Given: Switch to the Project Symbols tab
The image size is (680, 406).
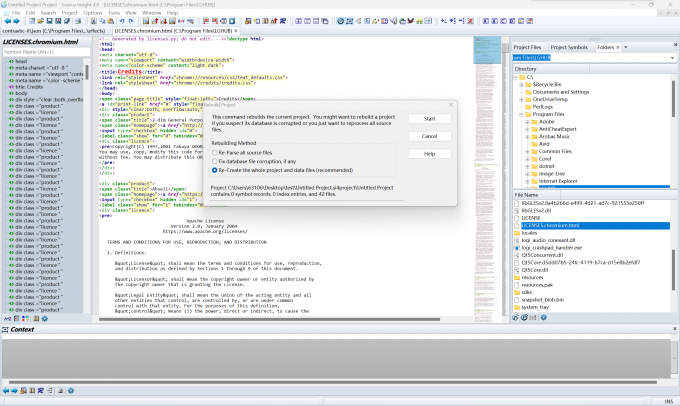Looking at the screenshot, I should tap(569, 47).
